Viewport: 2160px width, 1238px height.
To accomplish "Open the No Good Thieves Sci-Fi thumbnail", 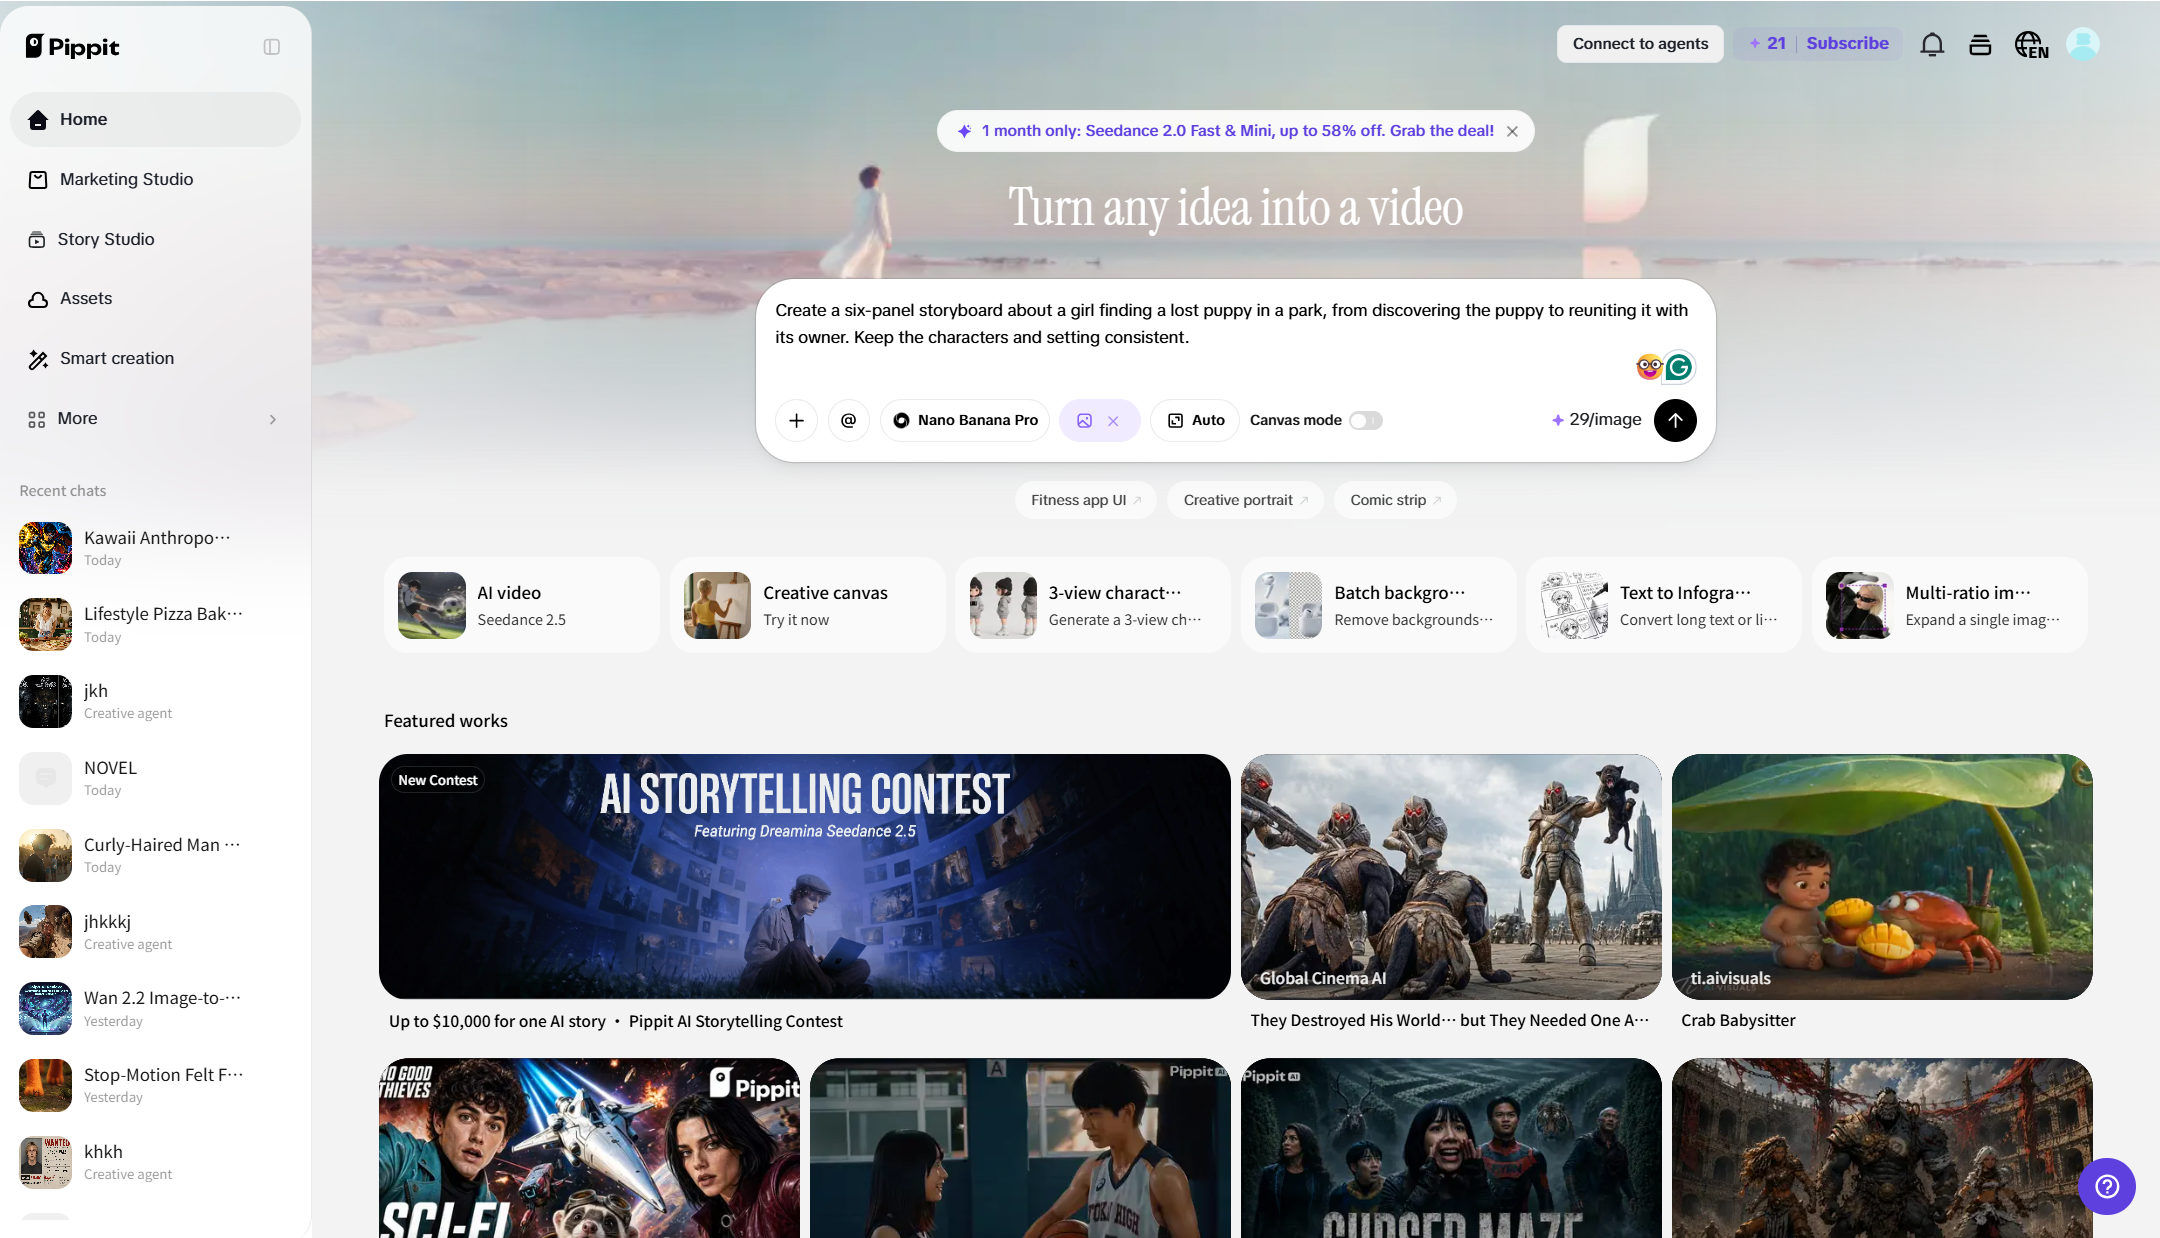I will (x=589, y=1148).
